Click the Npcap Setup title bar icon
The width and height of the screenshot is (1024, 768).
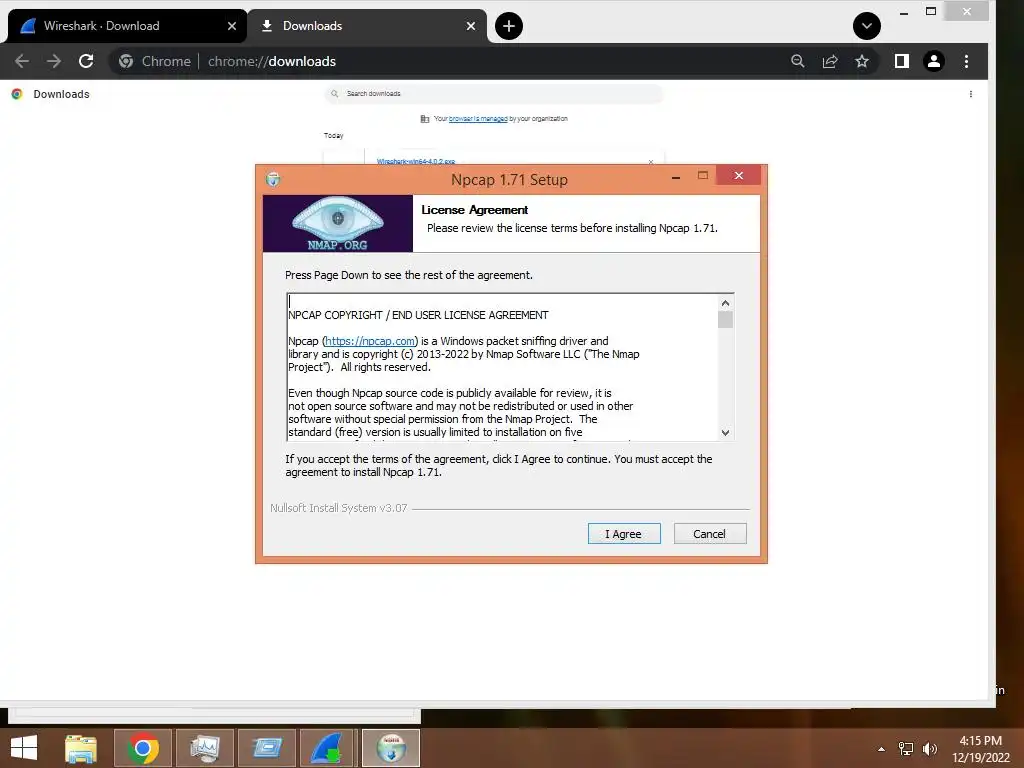(x=273, y=179)
